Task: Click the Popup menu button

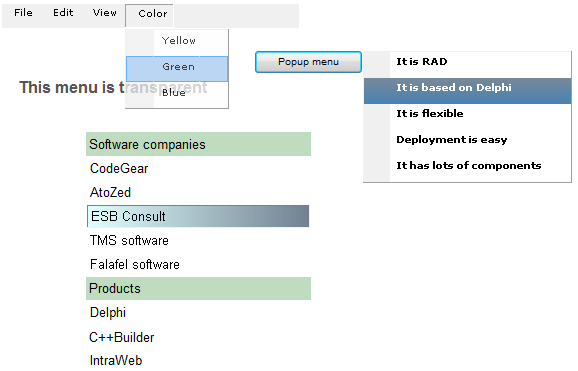Action: [x=308, y=62]
